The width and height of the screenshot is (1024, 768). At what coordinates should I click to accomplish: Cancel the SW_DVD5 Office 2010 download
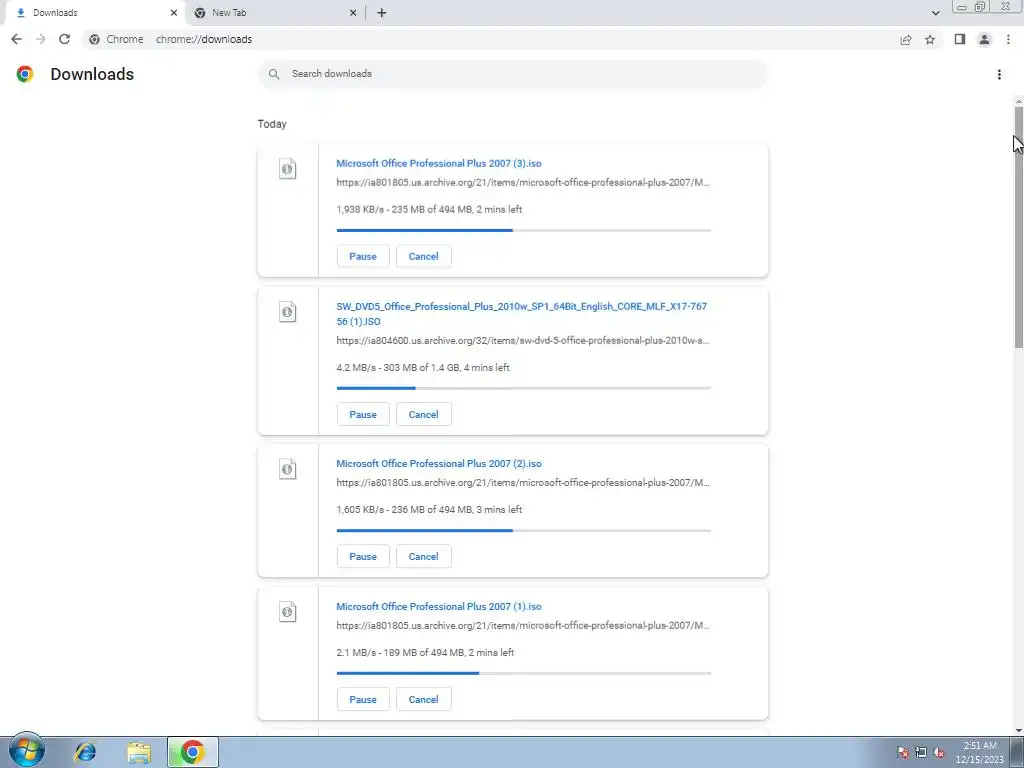(x=423, y=414)
